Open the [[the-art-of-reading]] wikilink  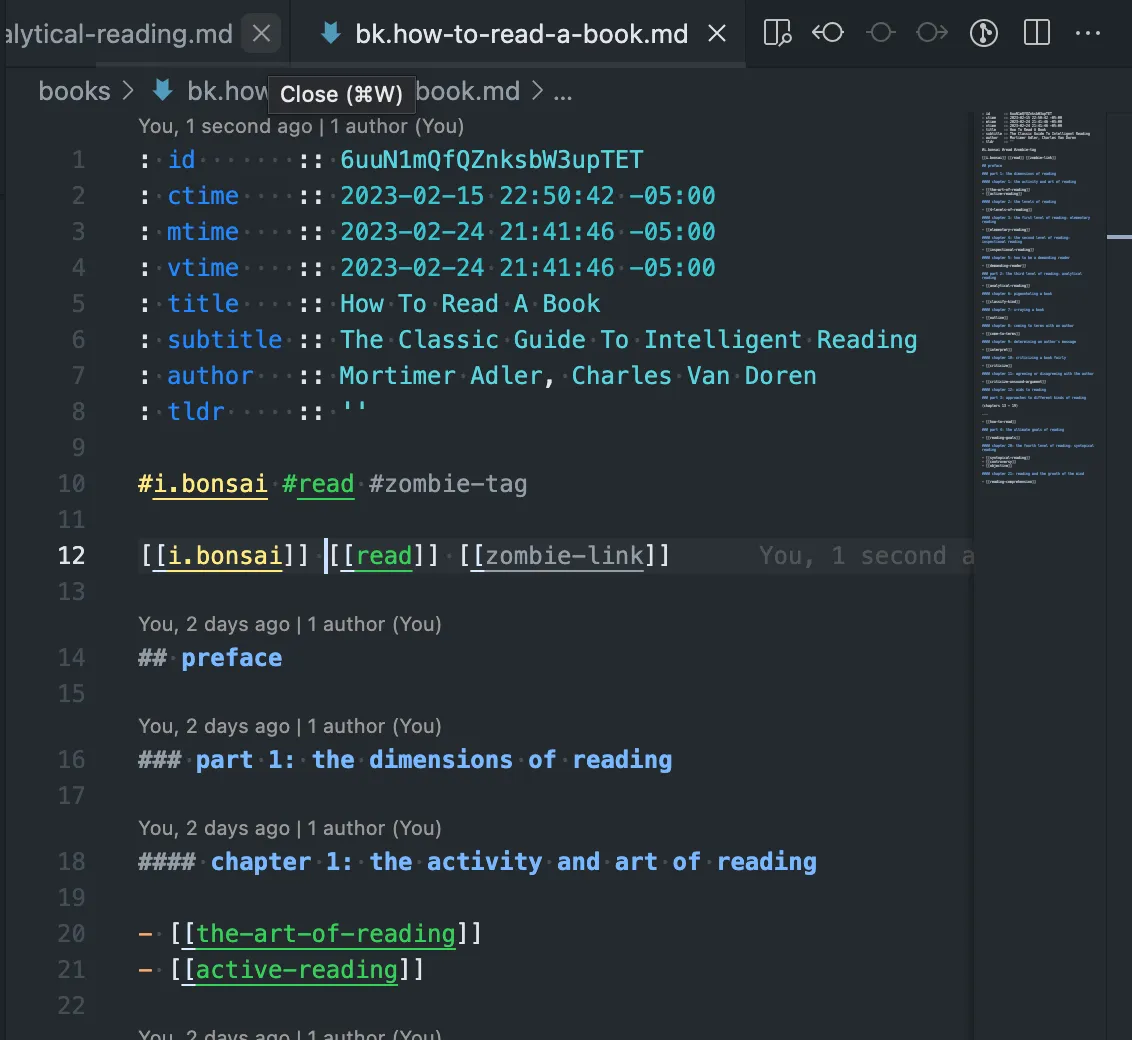pyautogui.click(x=326, y=933)
